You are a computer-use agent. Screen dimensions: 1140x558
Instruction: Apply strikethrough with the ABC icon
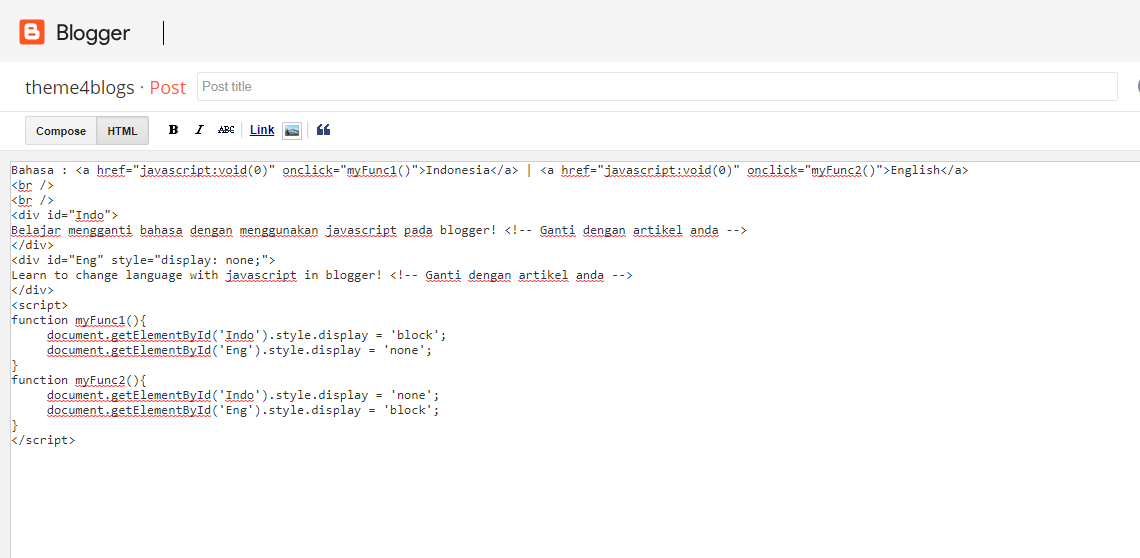[226, 130]
